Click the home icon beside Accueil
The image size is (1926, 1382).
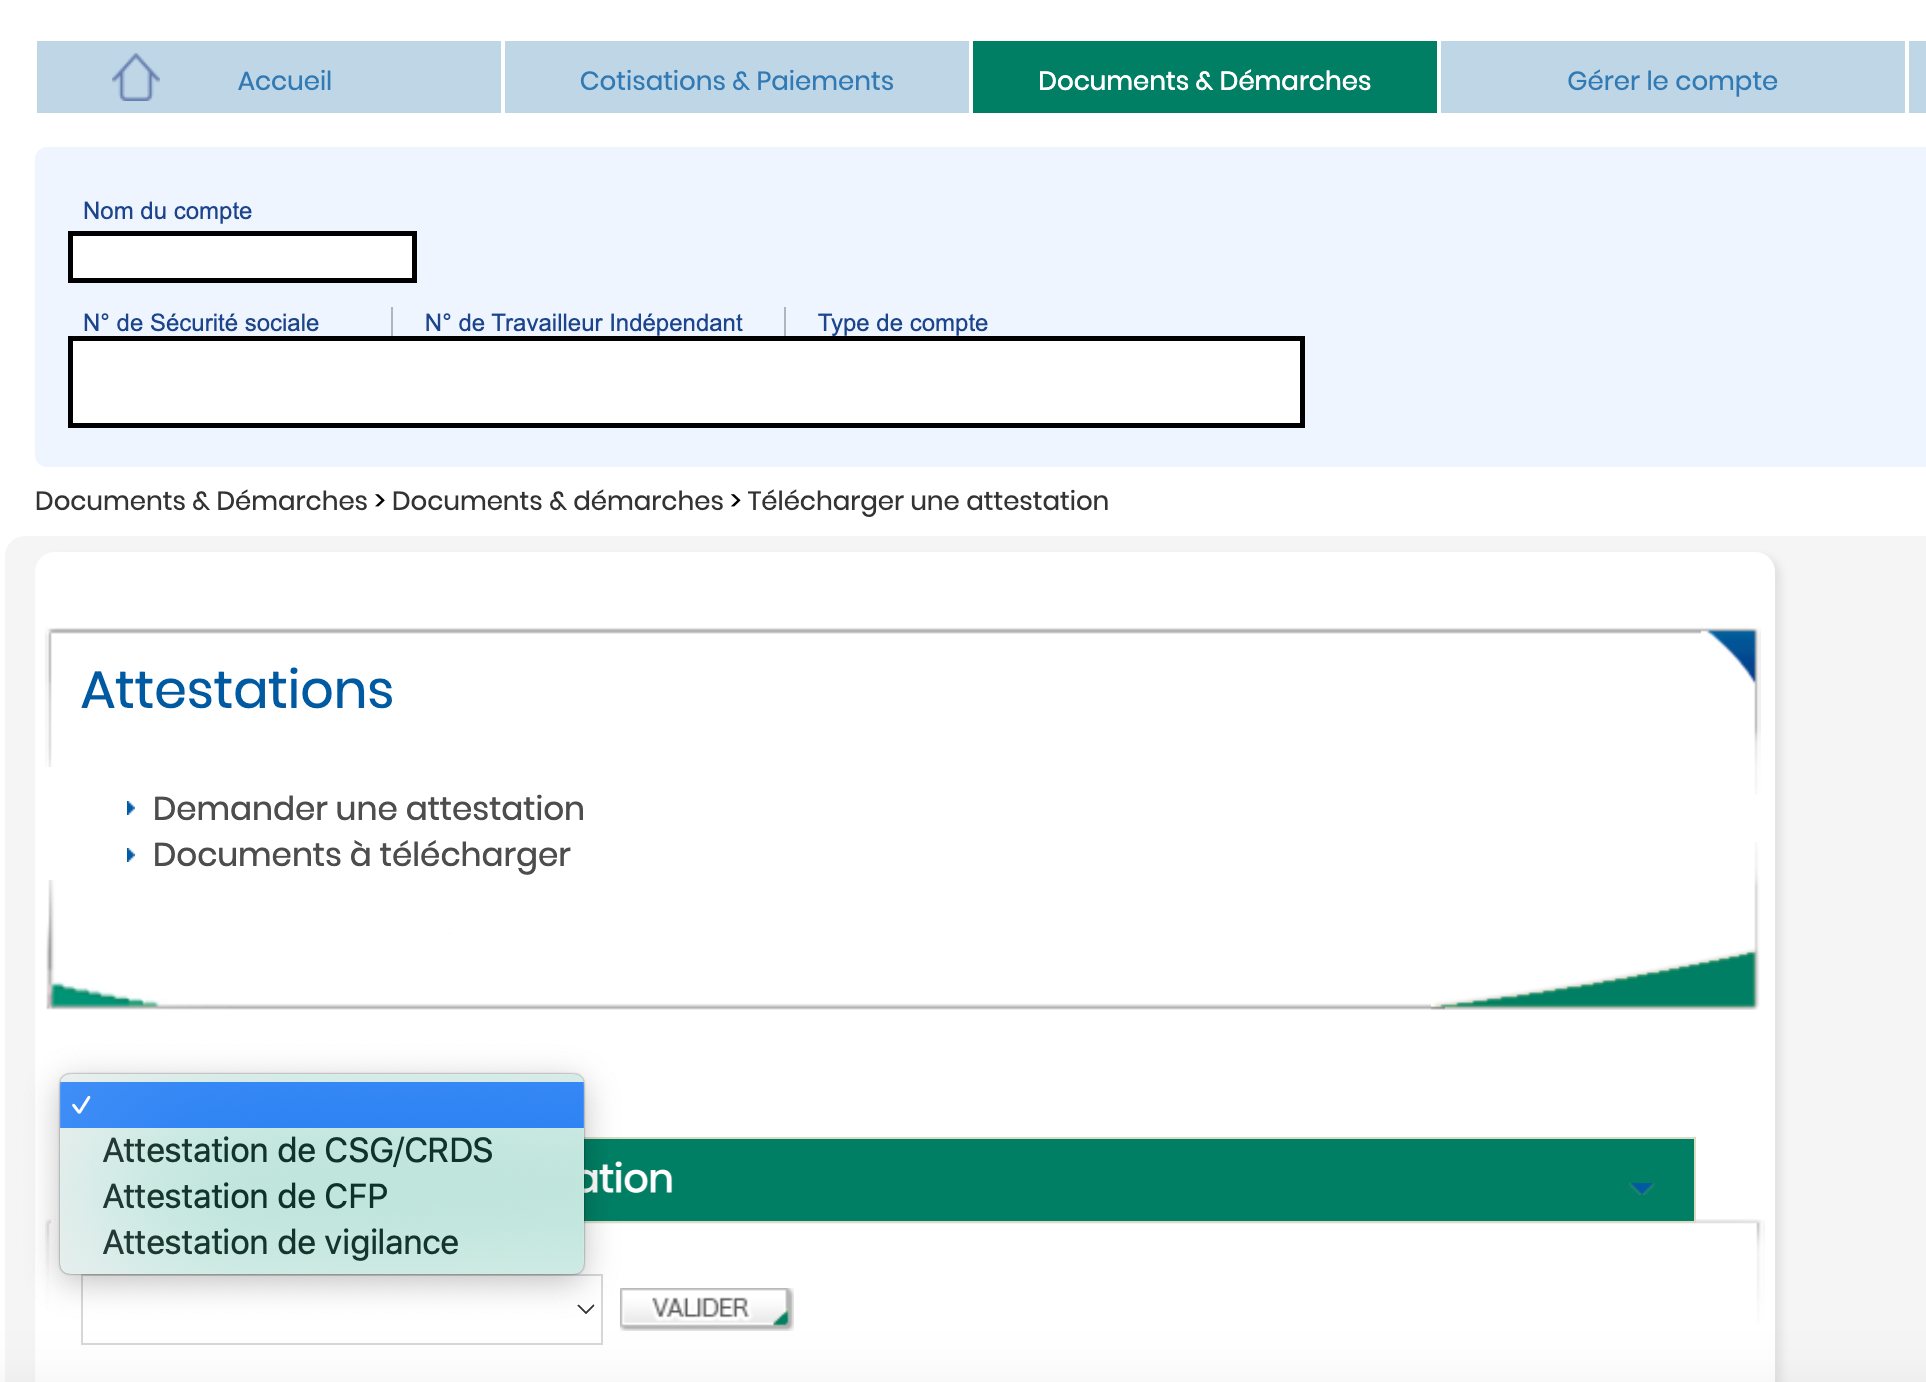tap(135, 78)
